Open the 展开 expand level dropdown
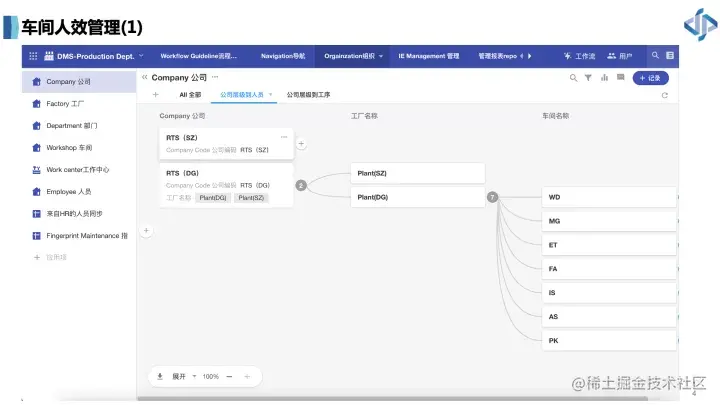Image resolution: width=720 pixels, height=405 pixels. click(x=184, y=377)
